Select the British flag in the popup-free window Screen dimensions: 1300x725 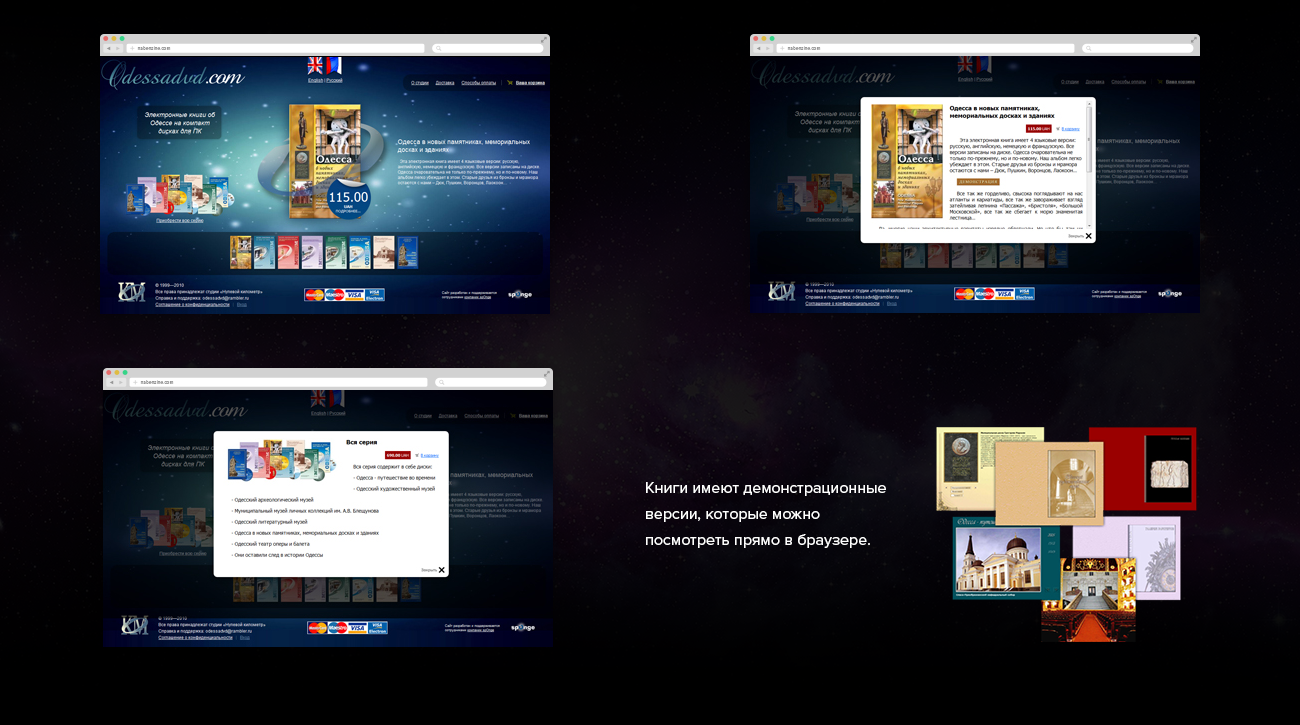[x=315, y=66]
